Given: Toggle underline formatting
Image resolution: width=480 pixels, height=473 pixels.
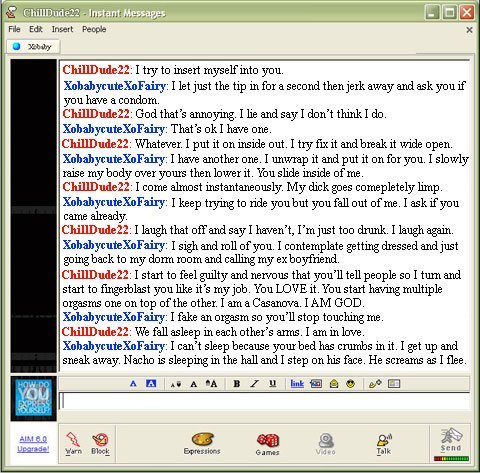Looking at the screenshot, I should (273, 384).
